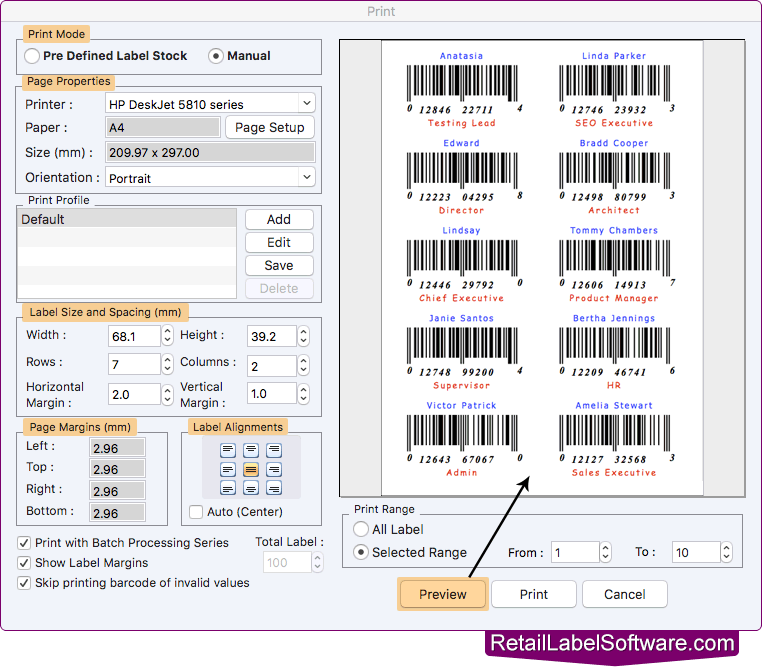762x667 pixels.
Task: Open Page Setup
Action: [270, 127]
